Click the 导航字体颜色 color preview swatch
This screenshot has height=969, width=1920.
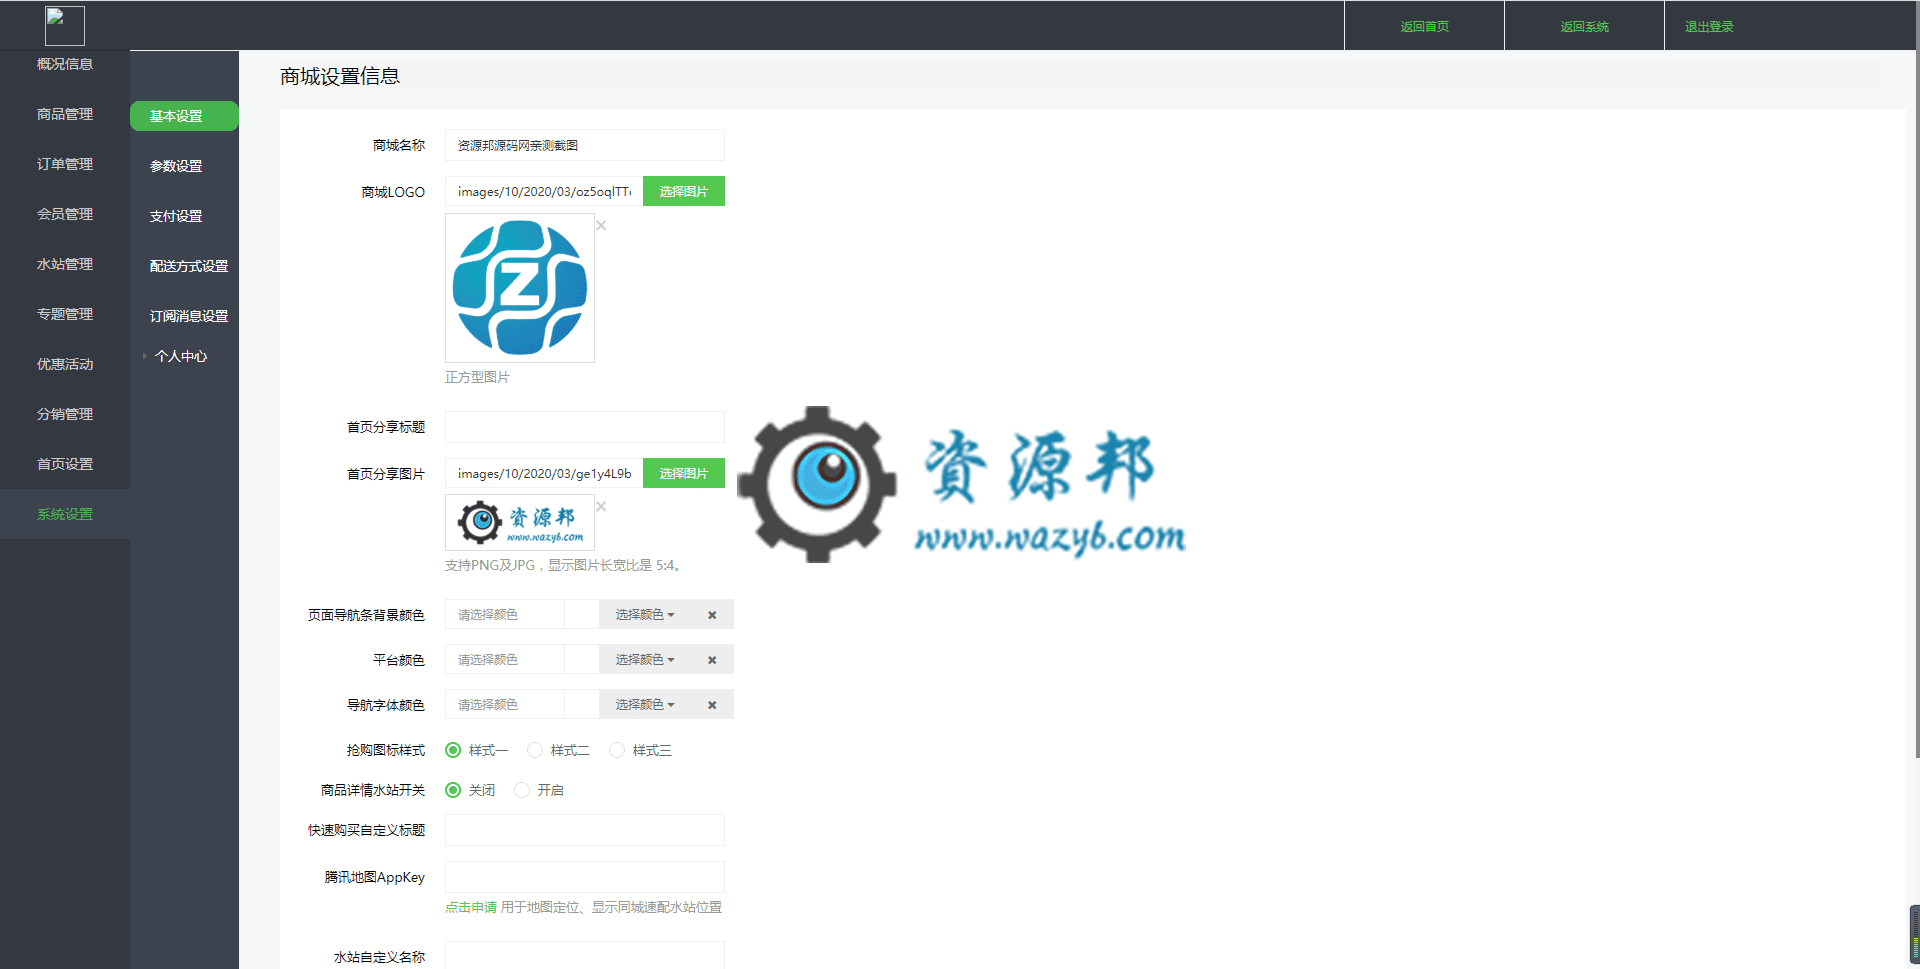point(582,705)
